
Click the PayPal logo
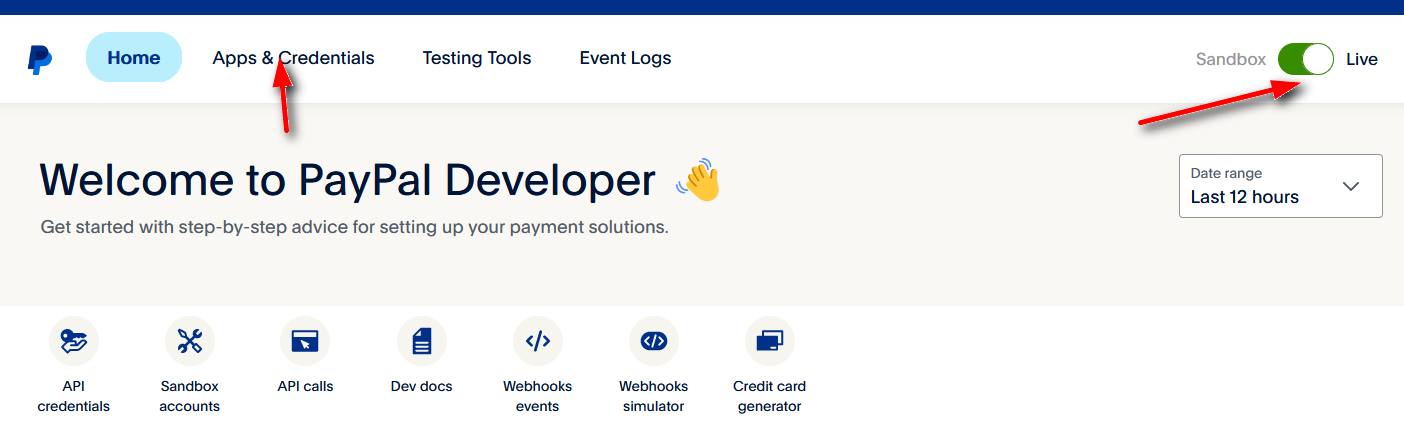[x=40, y=59]
